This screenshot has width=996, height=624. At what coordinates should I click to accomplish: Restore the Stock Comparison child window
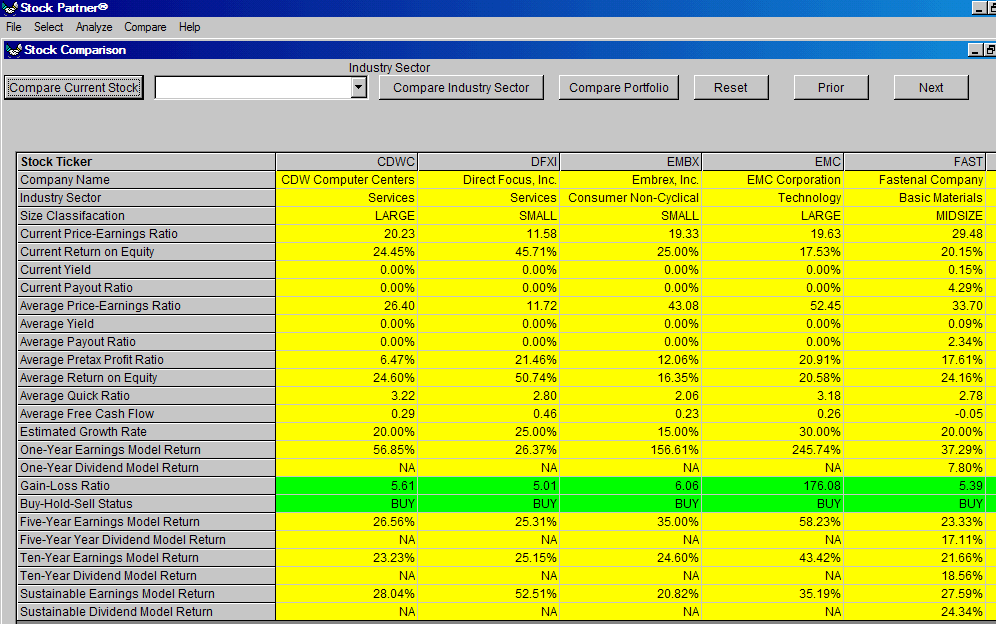pyautogui.click(x=990, y=50)
